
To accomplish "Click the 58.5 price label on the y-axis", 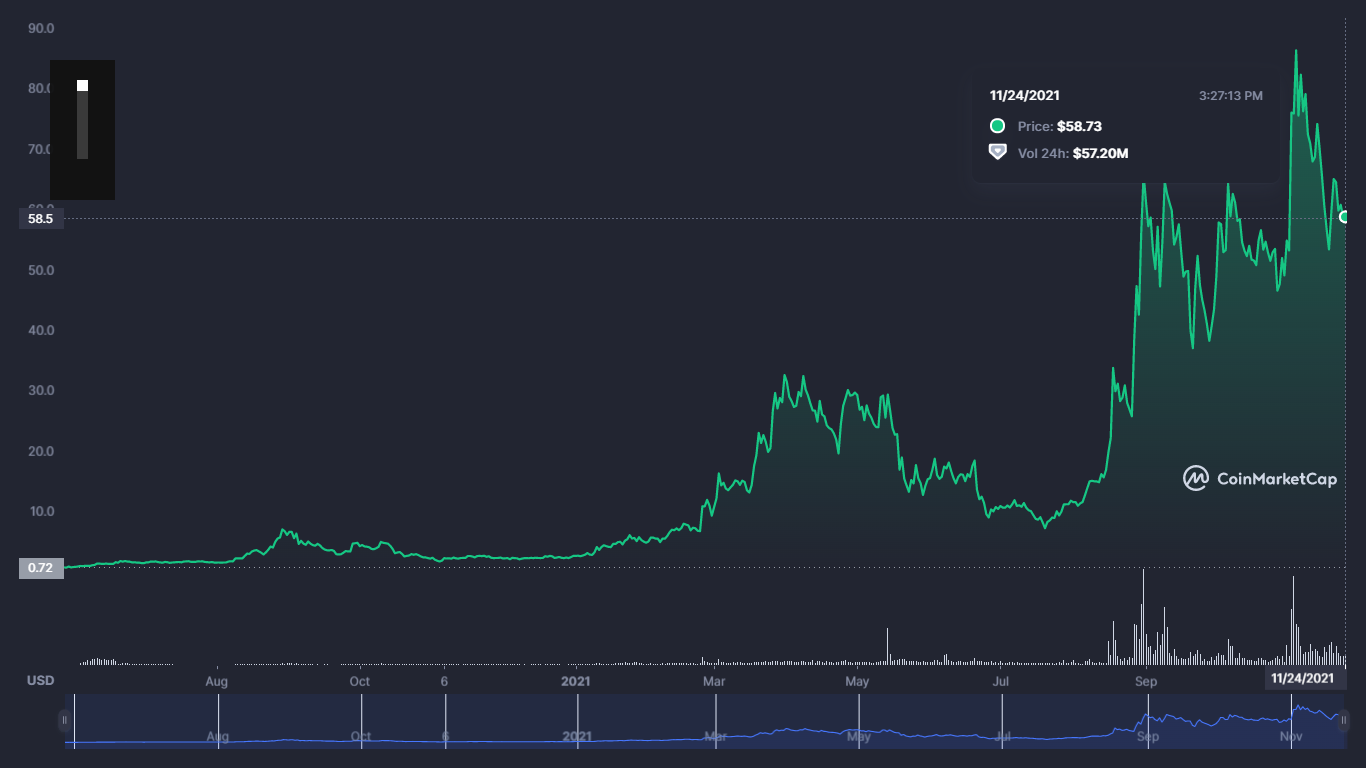I will pyautogui.click(x=40, y=218).
